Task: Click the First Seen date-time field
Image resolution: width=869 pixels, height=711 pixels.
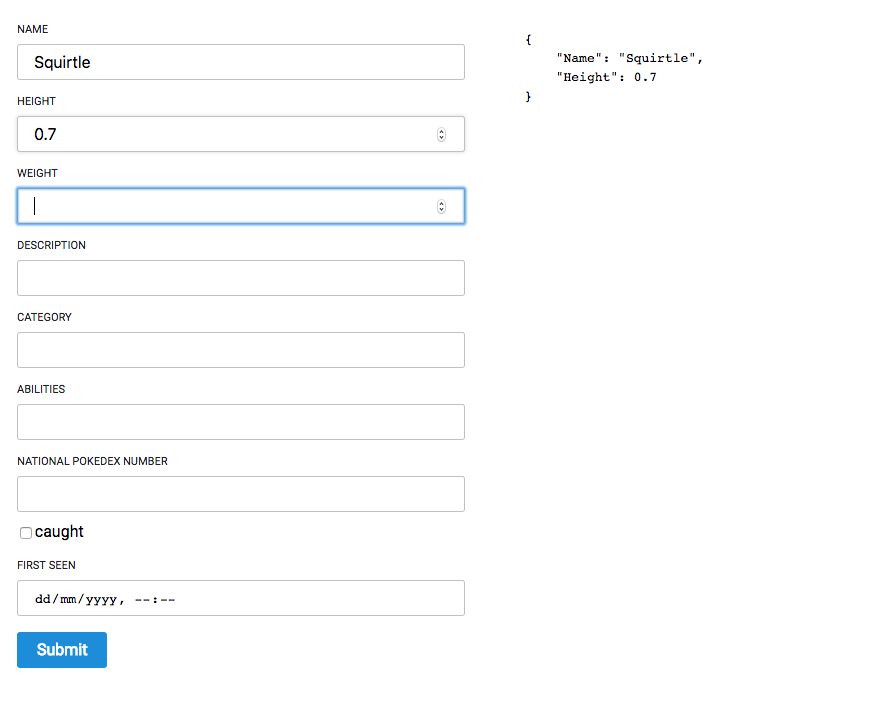Action: pyautogui.click(x=241, y=599)
